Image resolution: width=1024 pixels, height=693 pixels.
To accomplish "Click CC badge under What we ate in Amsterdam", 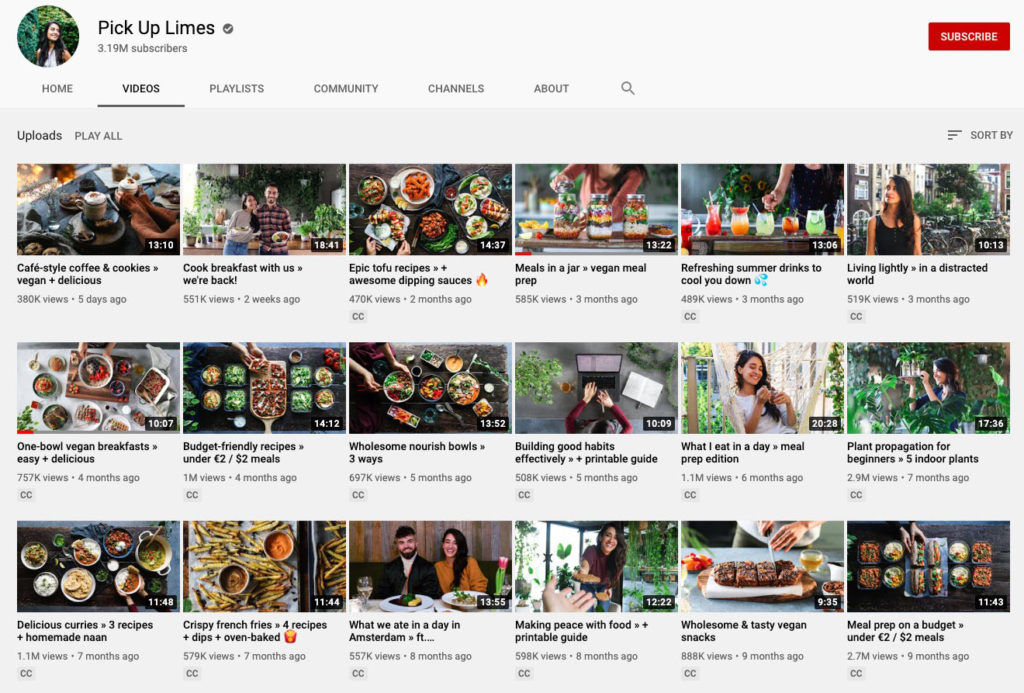I will [x=358, y=673].
